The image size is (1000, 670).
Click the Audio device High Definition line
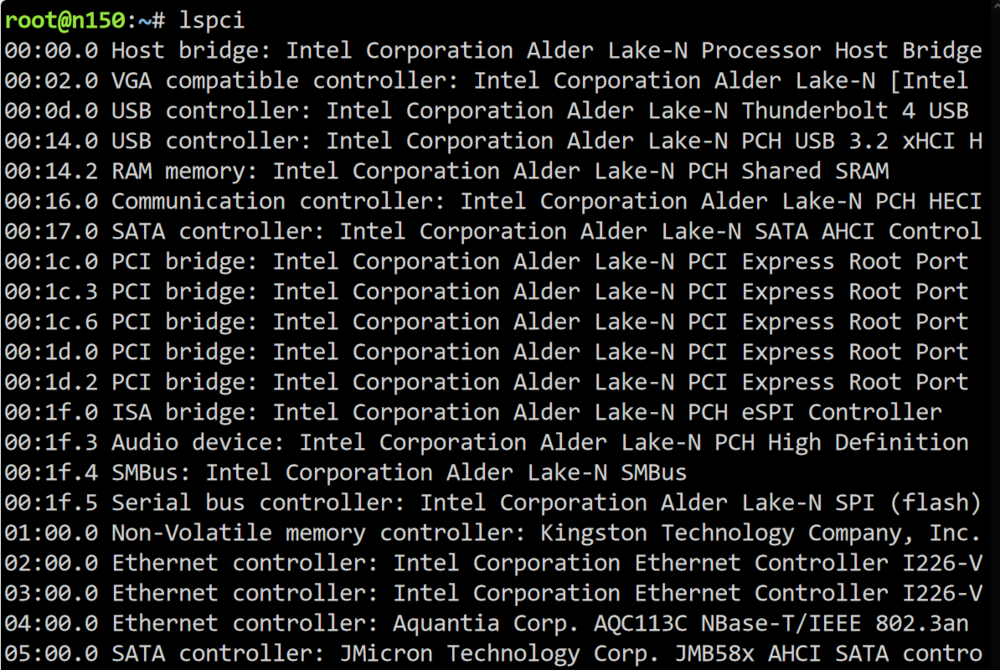pyautogui.click(x=486, y=442)
